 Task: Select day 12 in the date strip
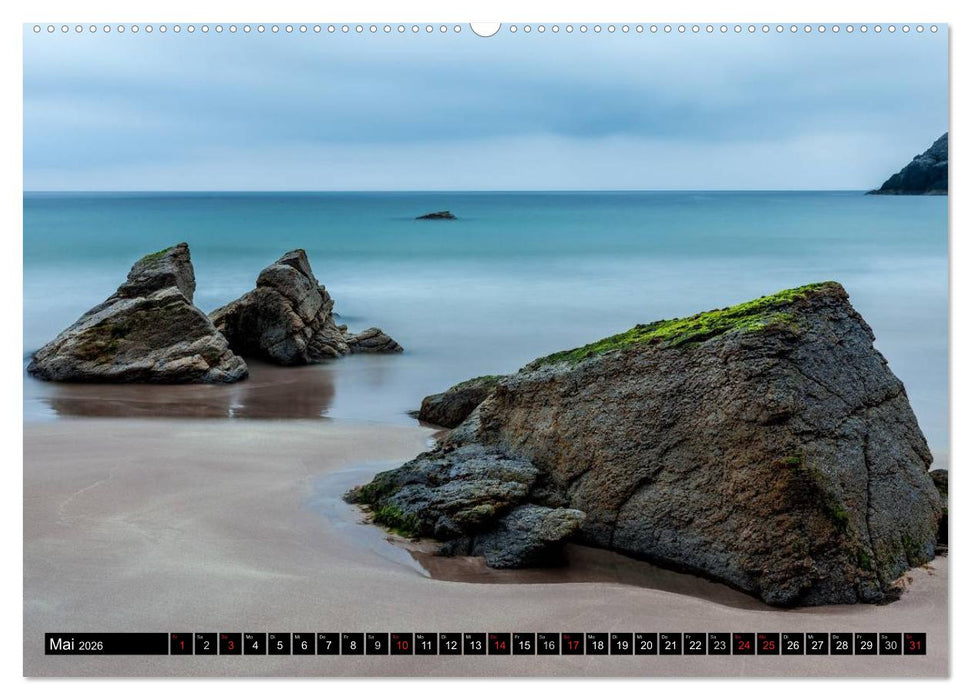450,645
